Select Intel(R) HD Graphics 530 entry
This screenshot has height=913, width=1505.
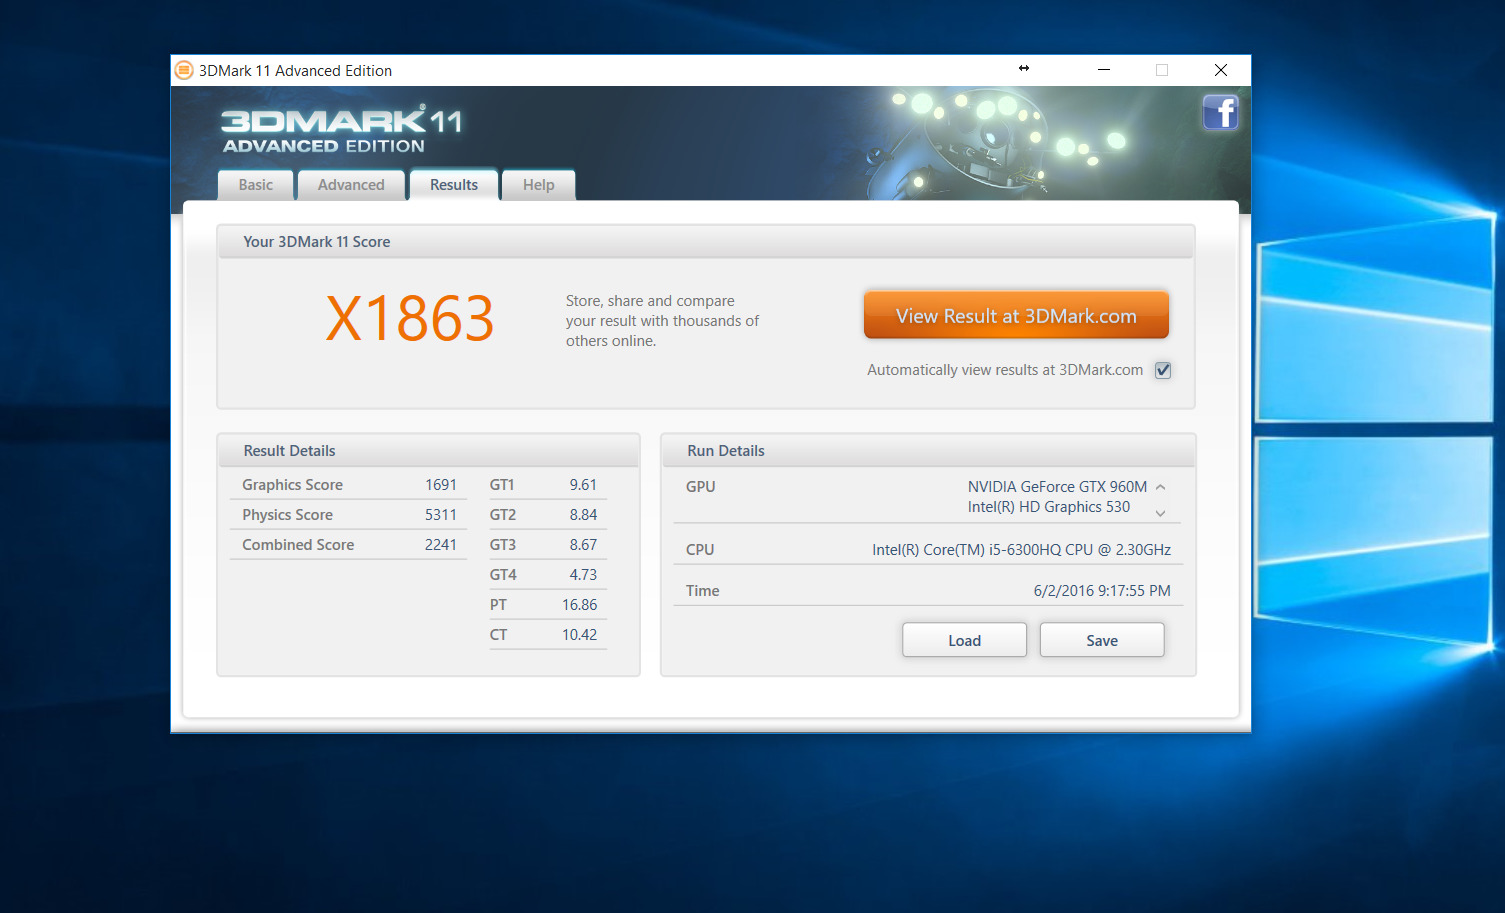[1049, 507]
